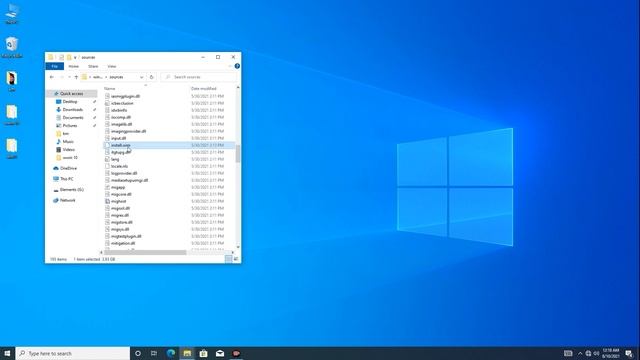Image resolution: width=640 pixels, height=360 pixels.
Task: Open Documents in Quick access
Action: [x=73, y=118]
